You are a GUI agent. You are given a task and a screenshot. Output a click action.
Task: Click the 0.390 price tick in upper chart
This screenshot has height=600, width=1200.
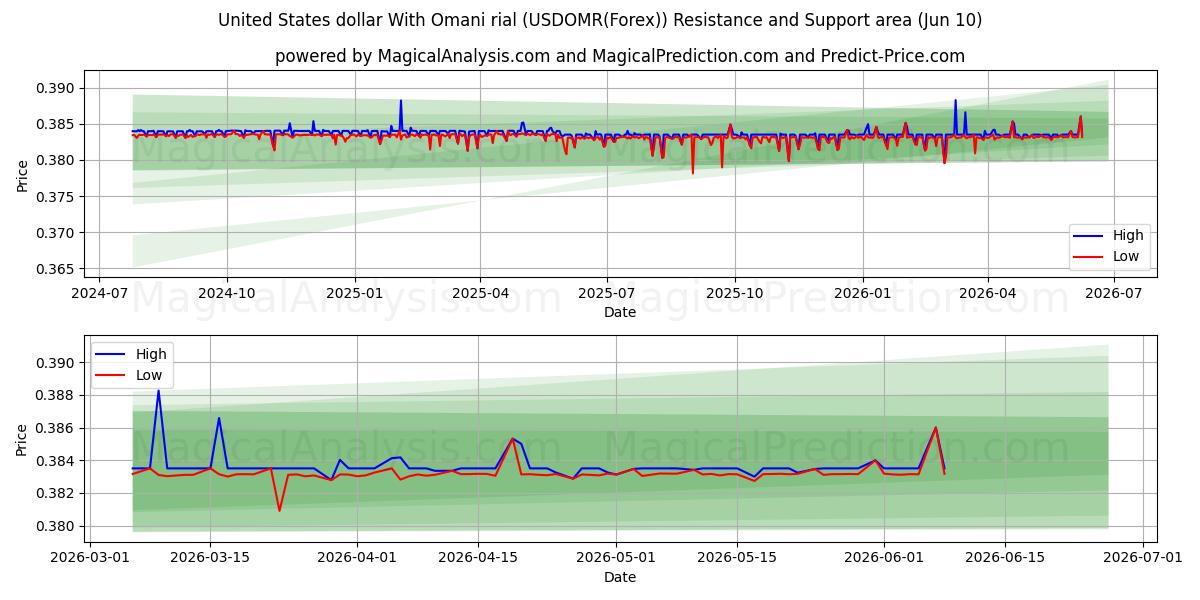point(57,89)
